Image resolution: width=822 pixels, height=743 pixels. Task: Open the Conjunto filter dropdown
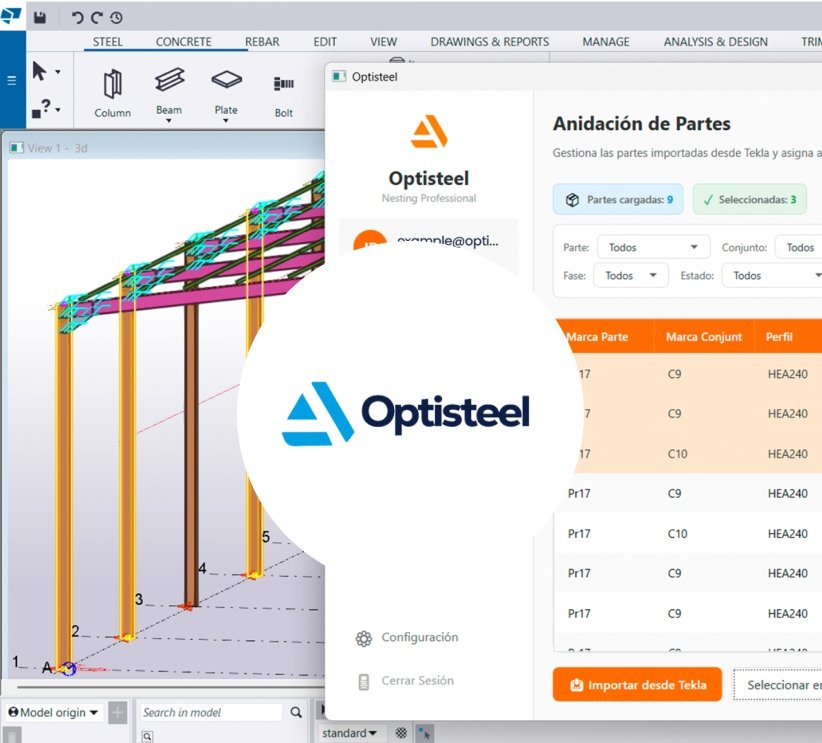pyautogui.click(x=798, y=247)
